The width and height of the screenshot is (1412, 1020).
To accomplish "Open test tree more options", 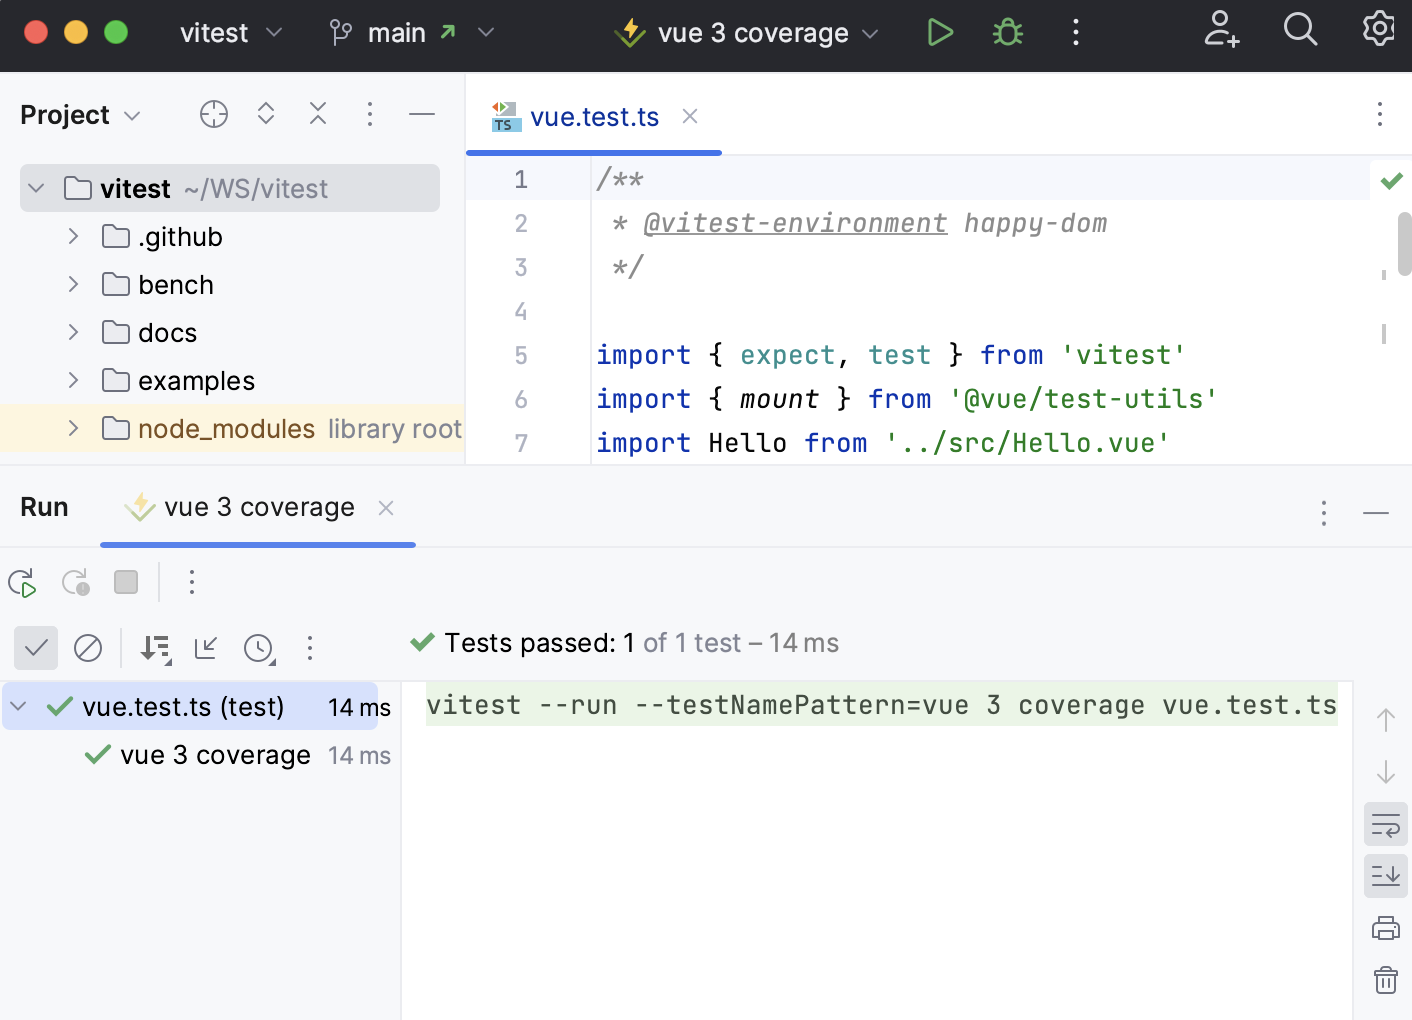I will point(310,648).
